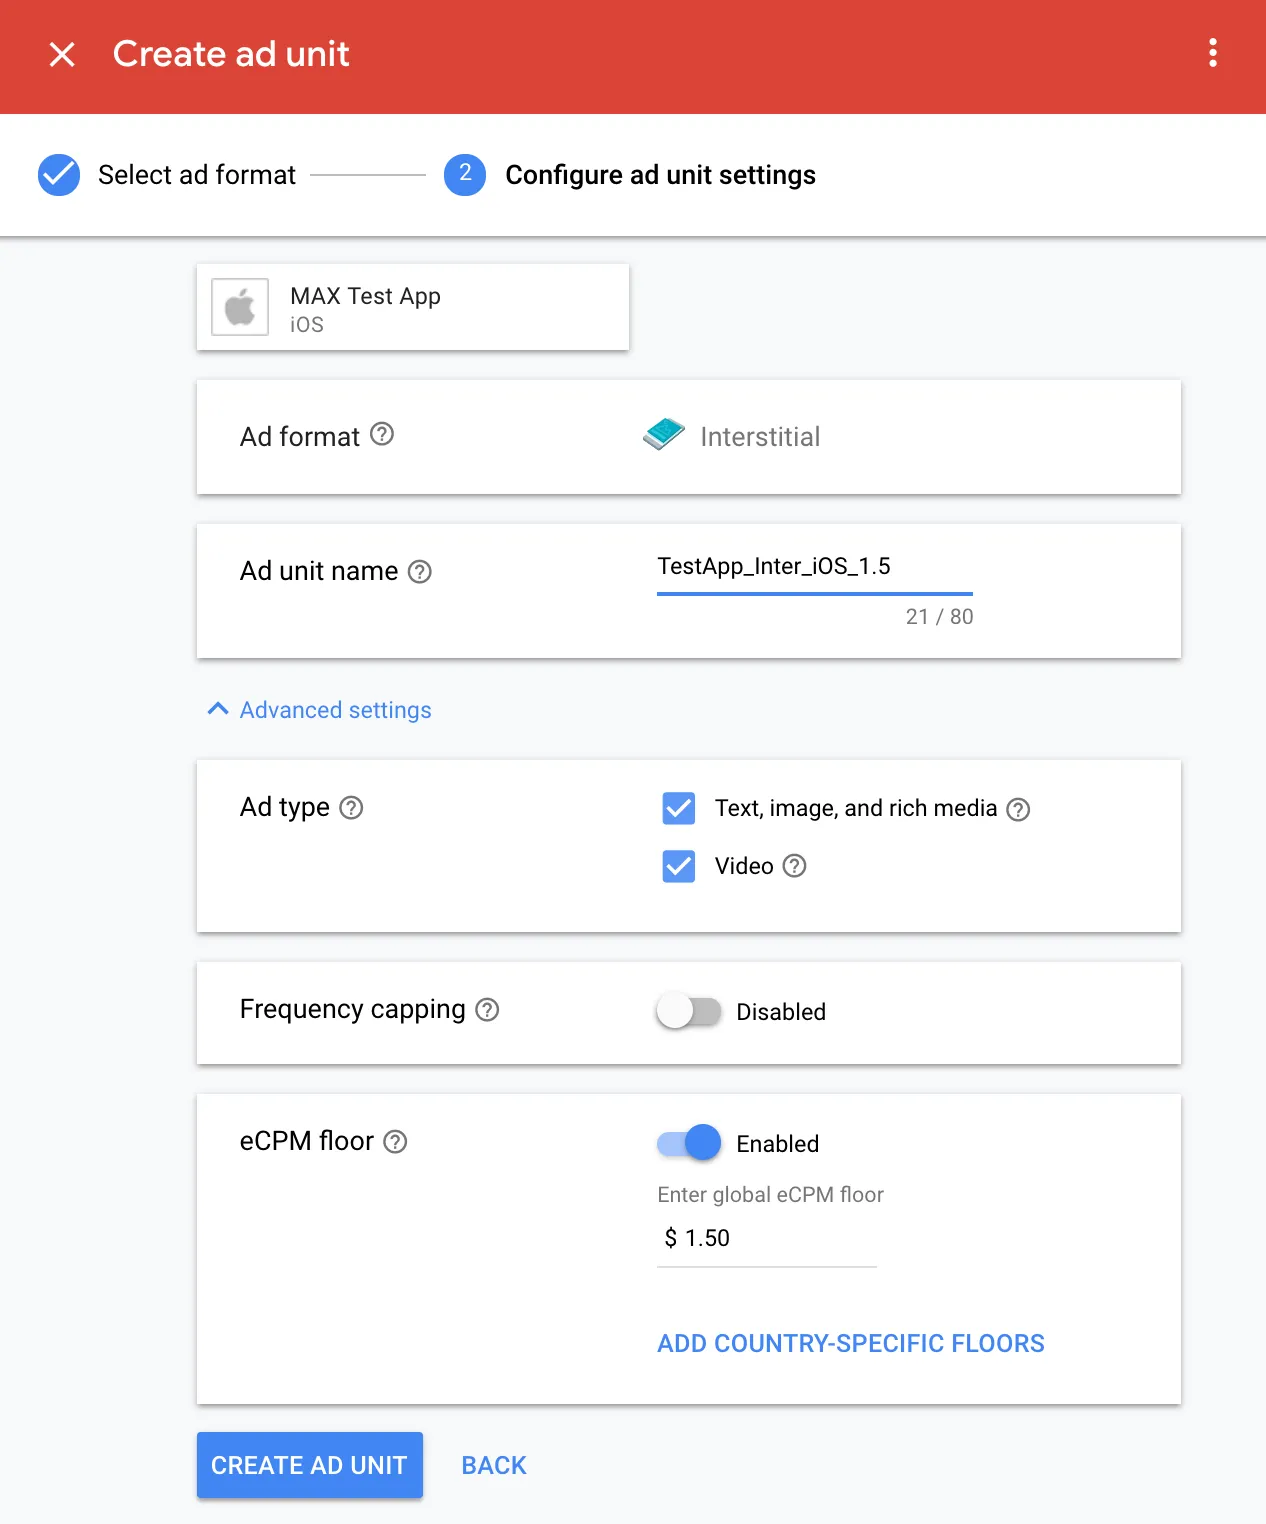1266x1524 pixels.
Task: Open help for Ad type
Action: (x=351, y=808)
